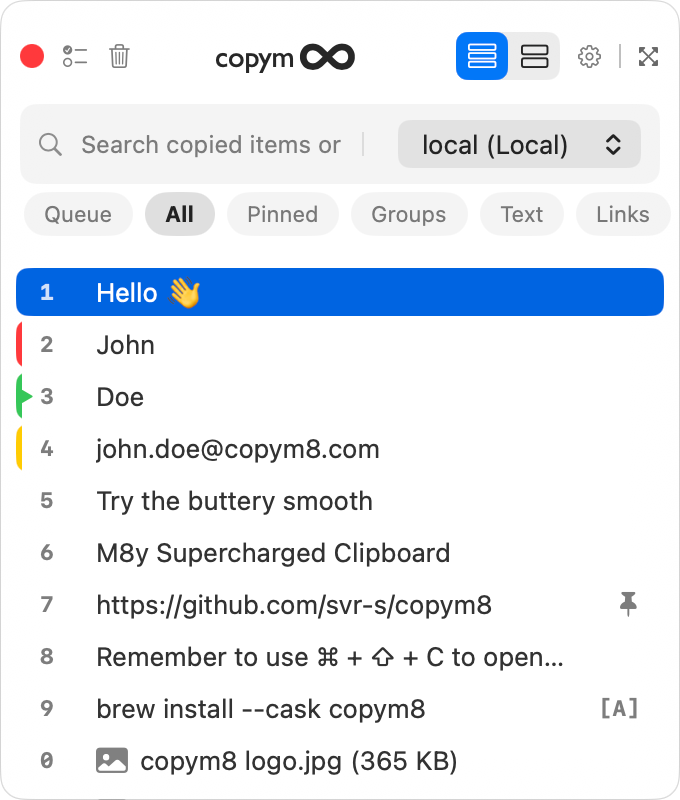
Task: Click the expand window arrows icon
Action: coord(648,56)
